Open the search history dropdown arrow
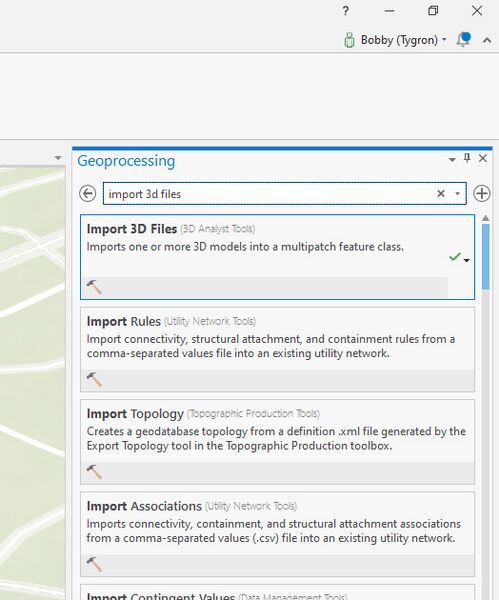Viewport: 499px width, 600px height. click(457, 194)
